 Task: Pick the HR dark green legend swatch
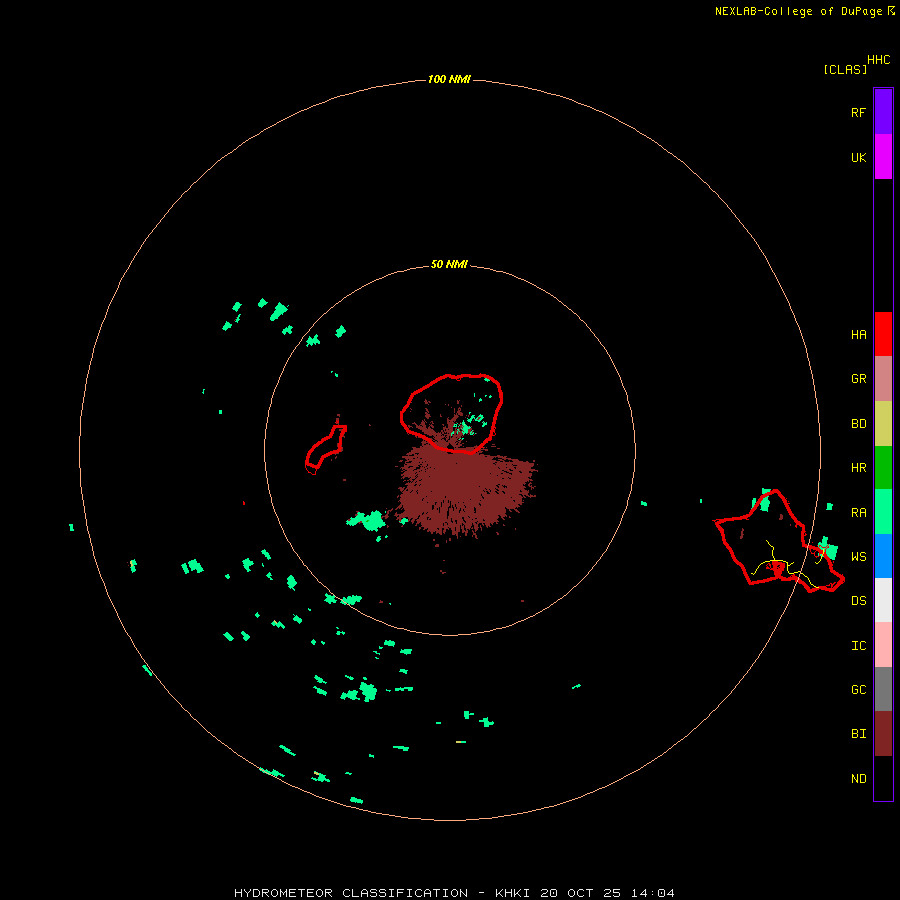pyautogui.click(x=883, y=468)
